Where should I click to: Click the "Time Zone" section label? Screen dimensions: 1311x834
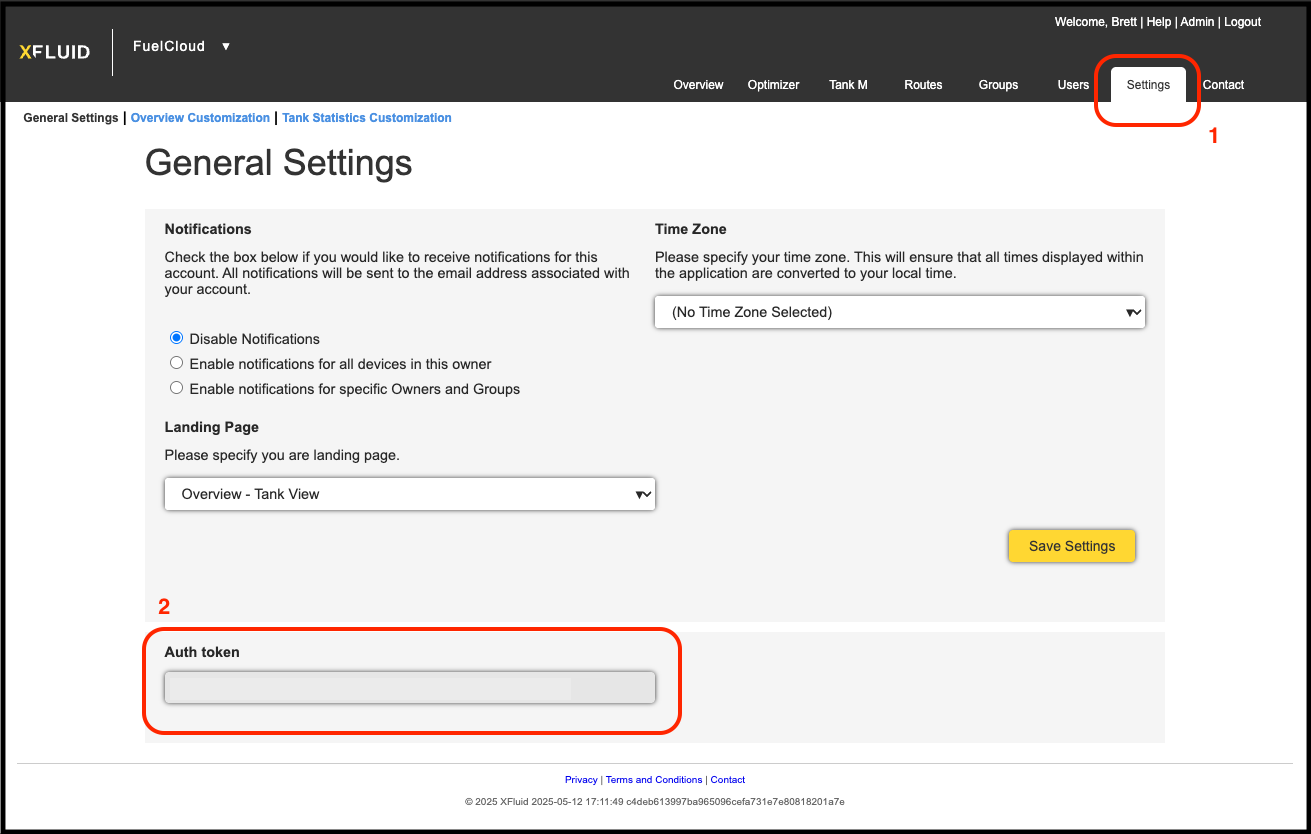pos(691,229)
